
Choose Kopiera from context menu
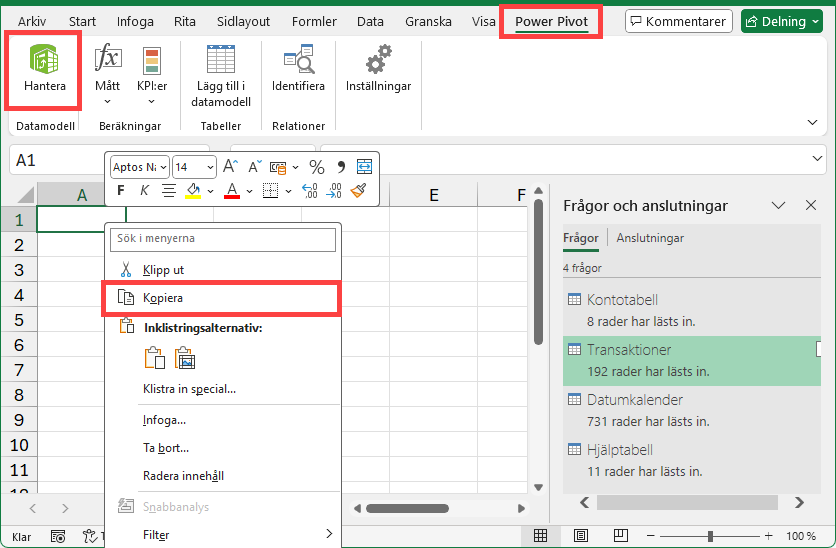[221, 298]
